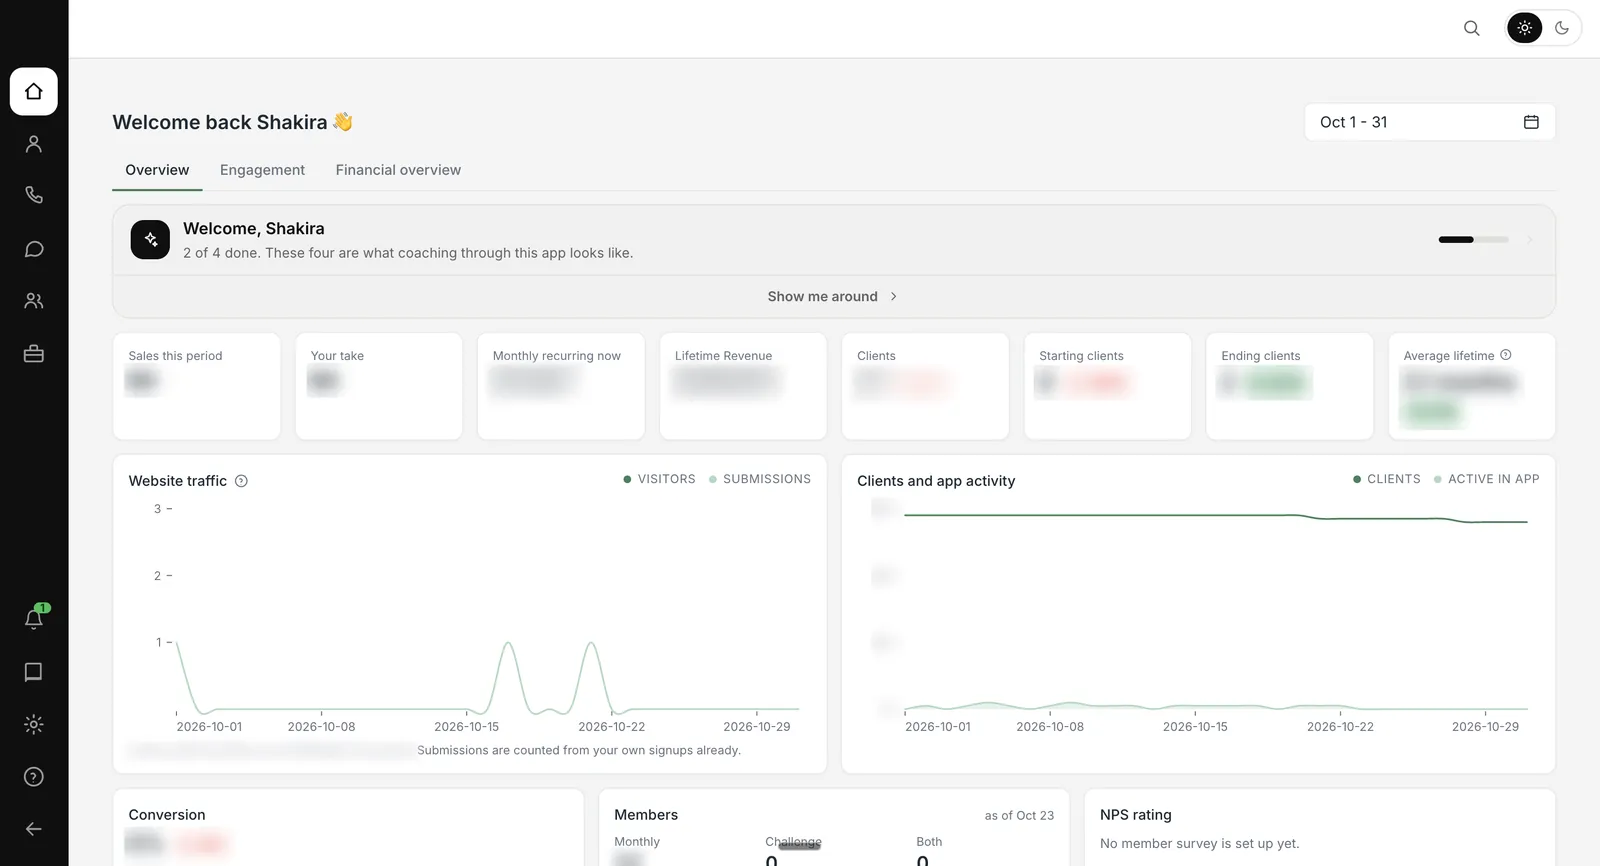Open the chat bubble messages icon
The height and width of the screenshot is (866, 1600).
click(34, 249)
